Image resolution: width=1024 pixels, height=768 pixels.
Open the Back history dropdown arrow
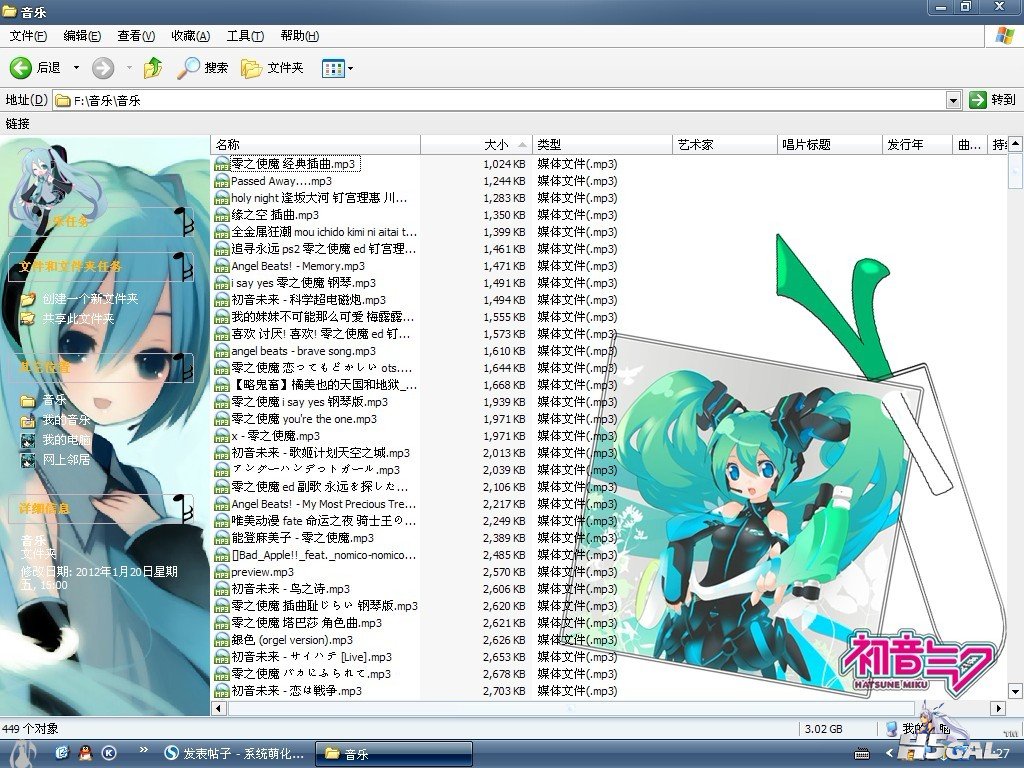coord(76,67)
